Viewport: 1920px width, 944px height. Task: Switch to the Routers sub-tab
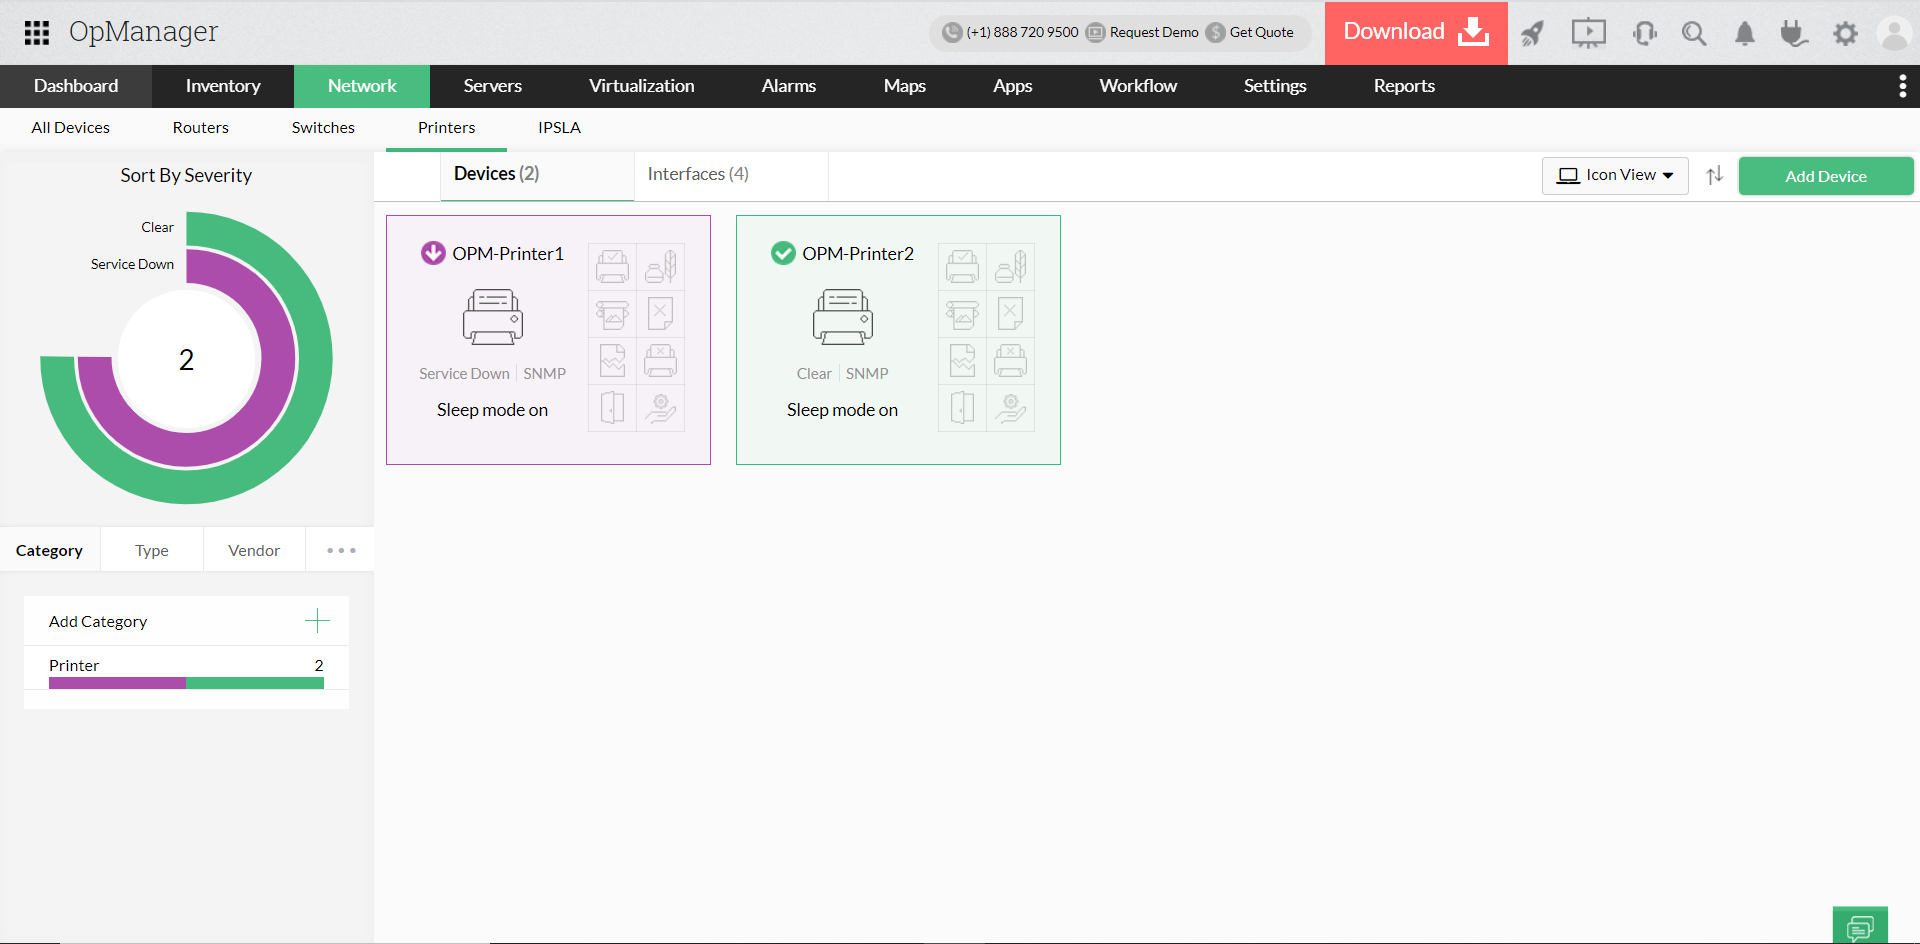[x=201, y=128]
